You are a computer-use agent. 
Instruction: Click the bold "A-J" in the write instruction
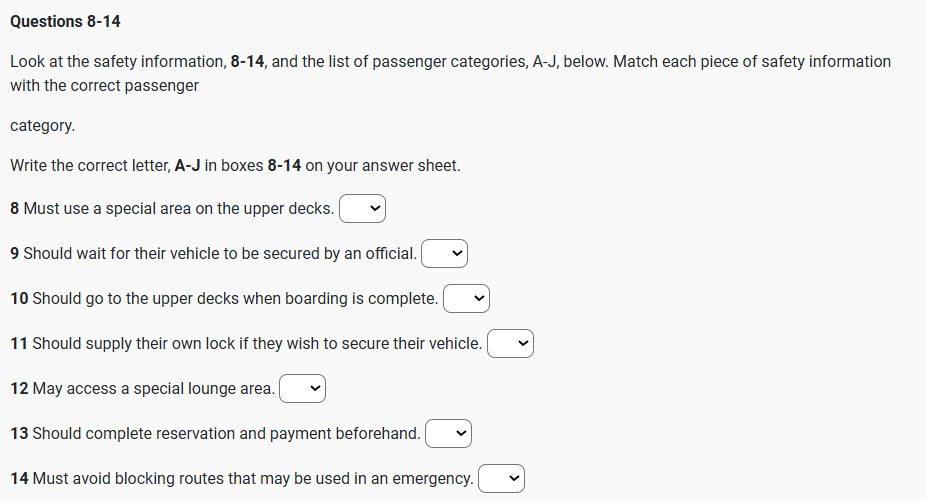tap(187, 165)
